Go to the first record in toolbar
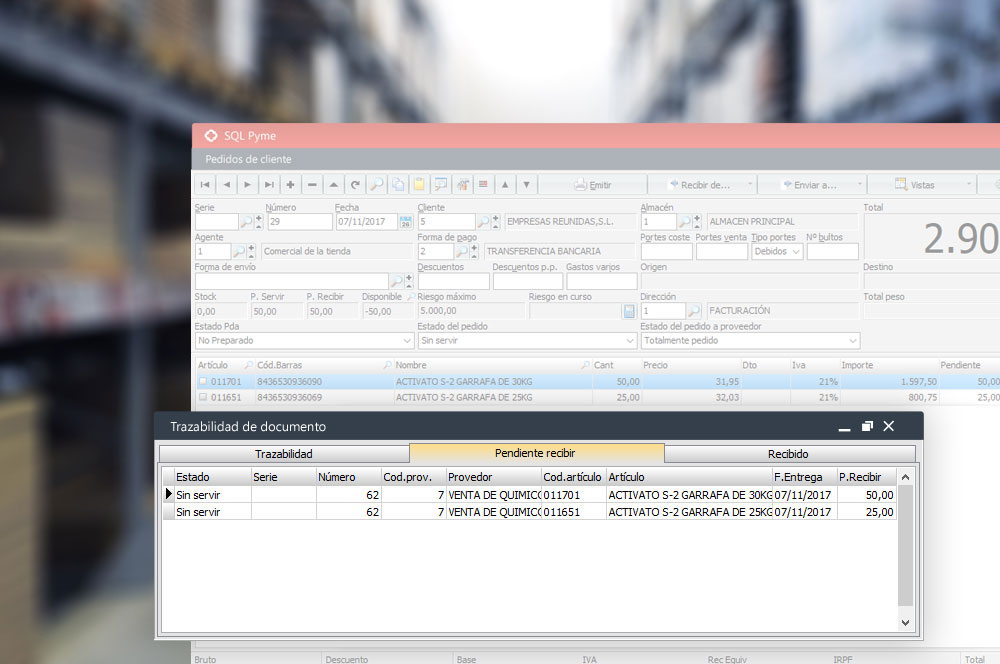Viewport: 1000px width, 664px height. tap(205, 185)
